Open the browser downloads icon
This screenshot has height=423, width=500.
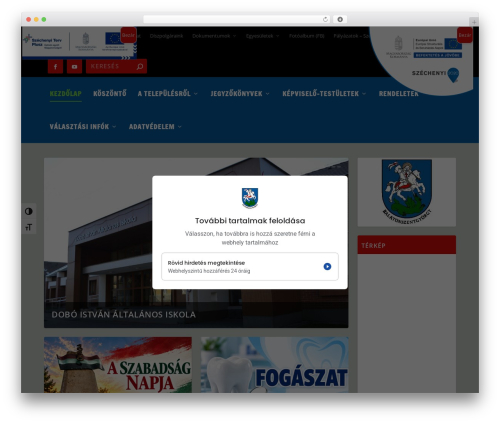point(340,19)
